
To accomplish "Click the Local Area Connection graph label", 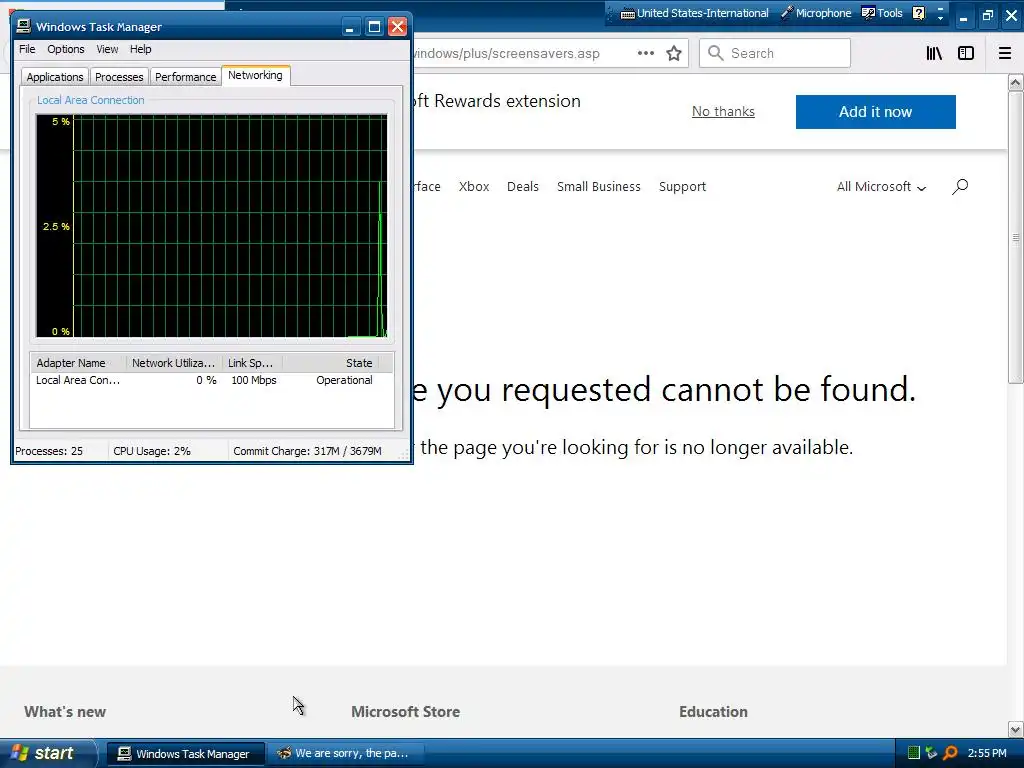I will (x=90, y=100).
